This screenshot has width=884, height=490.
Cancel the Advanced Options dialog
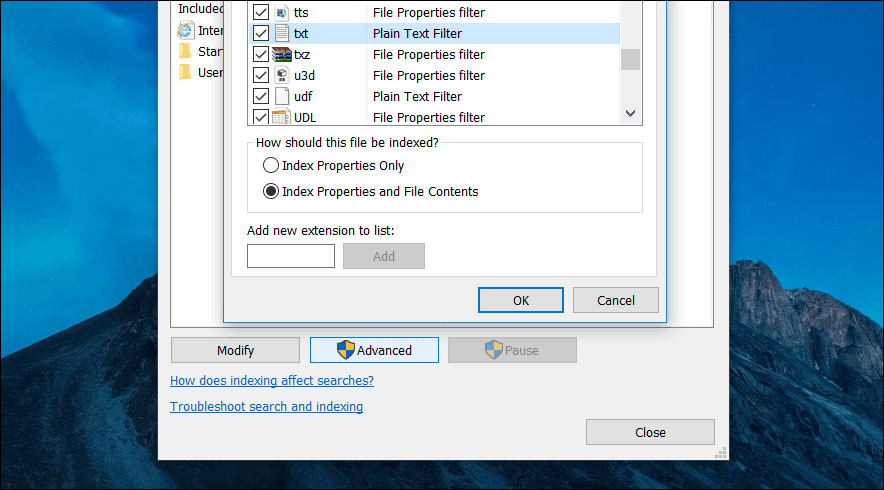[x=616, y=300]
